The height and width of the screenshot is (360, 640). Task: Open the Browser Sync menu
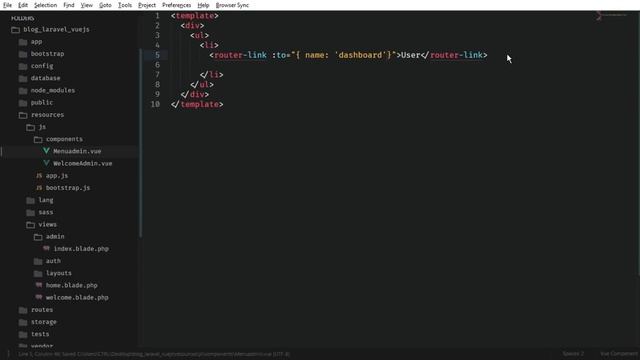tap(232, 5)
